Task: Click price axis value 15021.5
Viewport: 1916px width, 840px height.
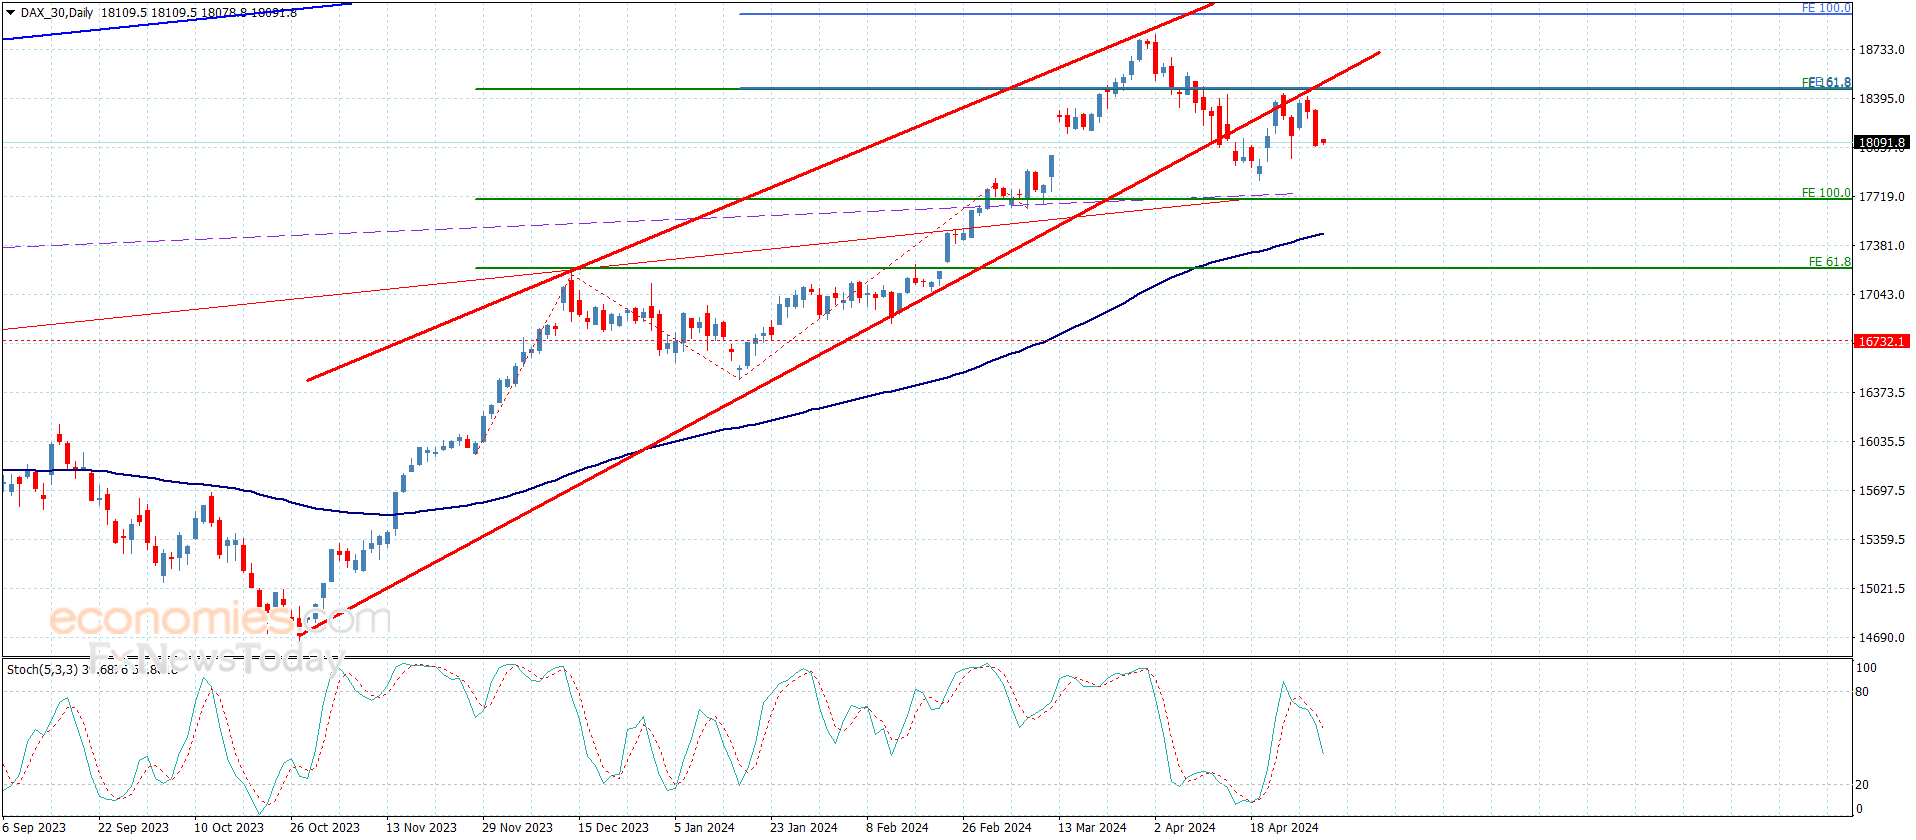Action: tap(1881, 589)
